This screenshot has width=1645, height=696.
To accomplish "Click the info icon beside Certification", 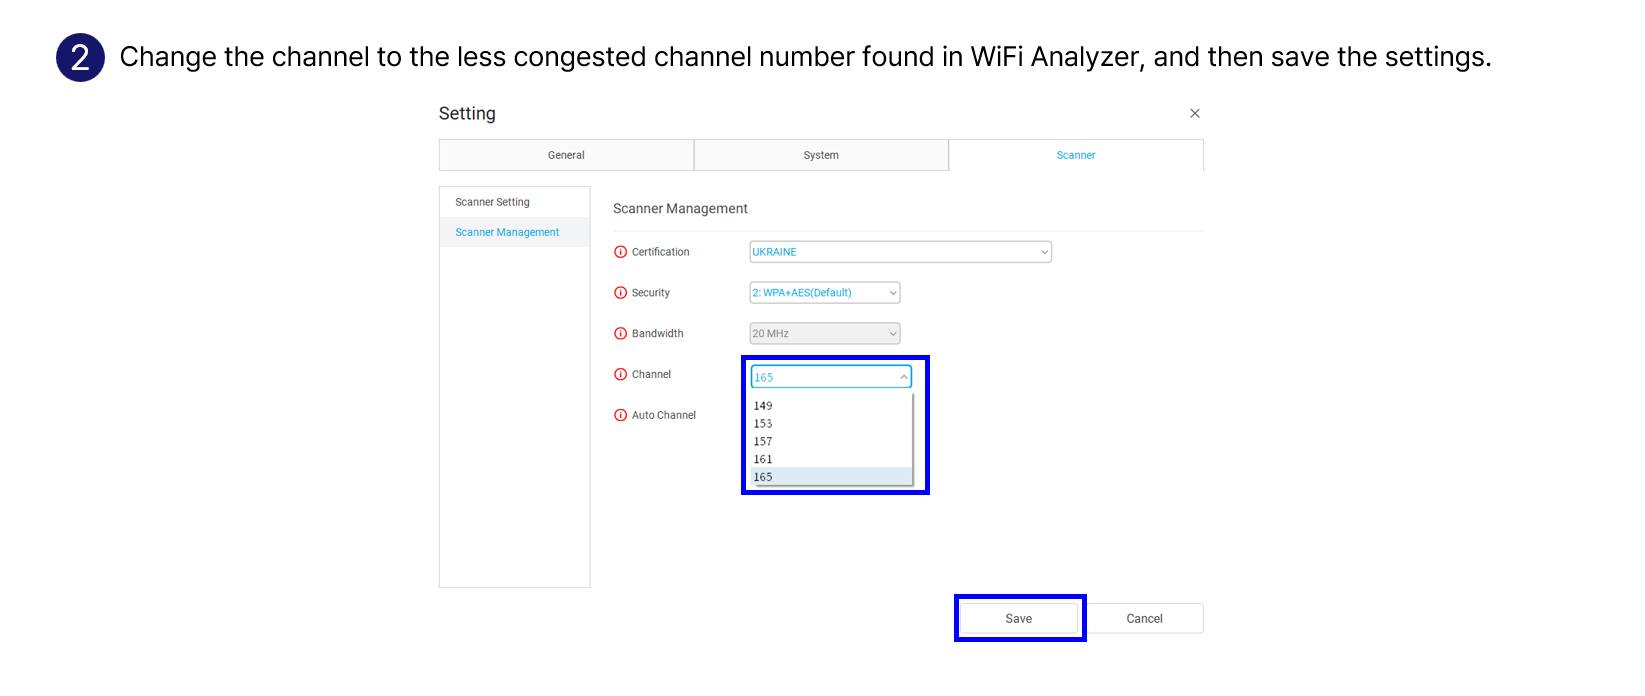I will [x=620, y=252].
